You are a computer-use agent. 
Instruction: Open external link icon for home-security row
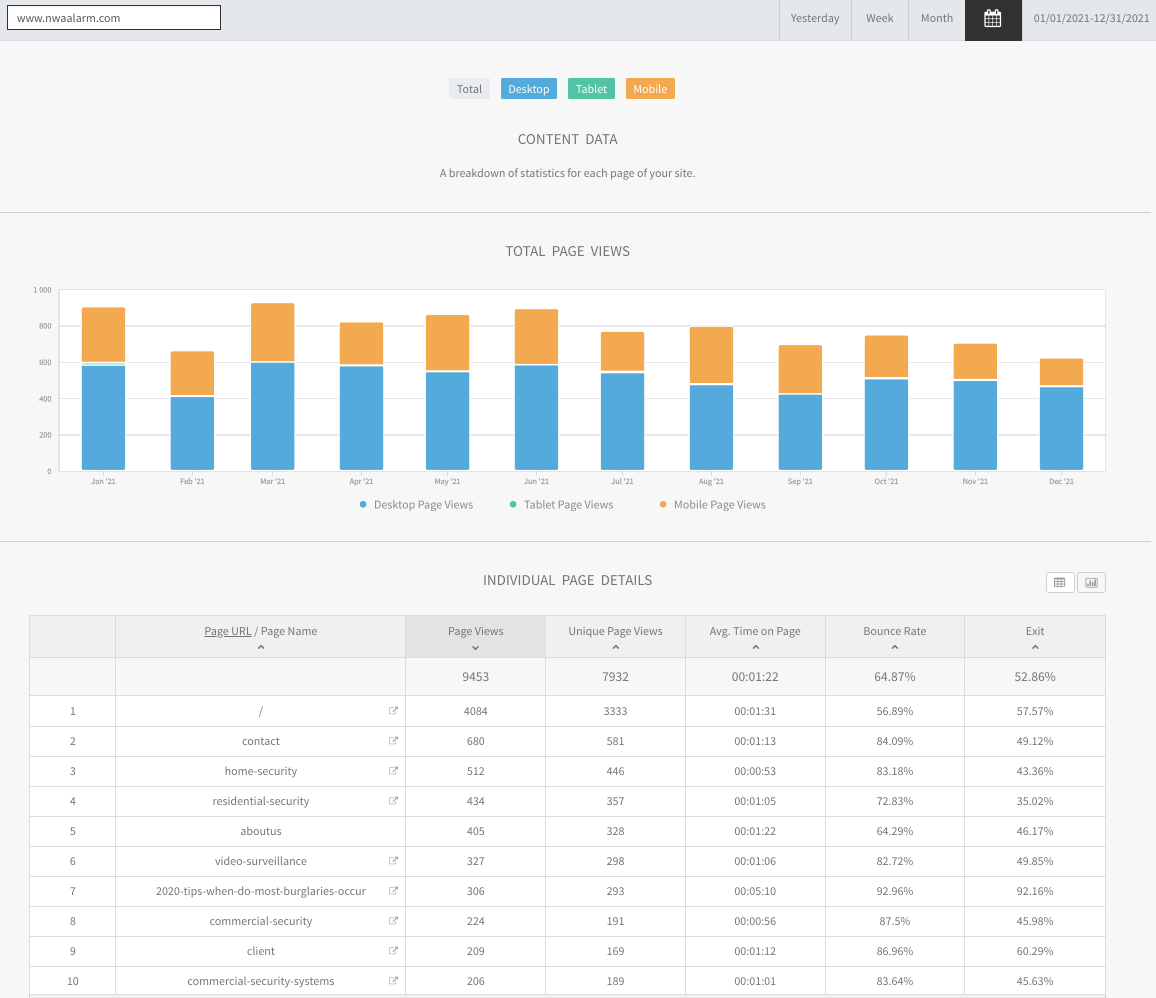point(393,771)
